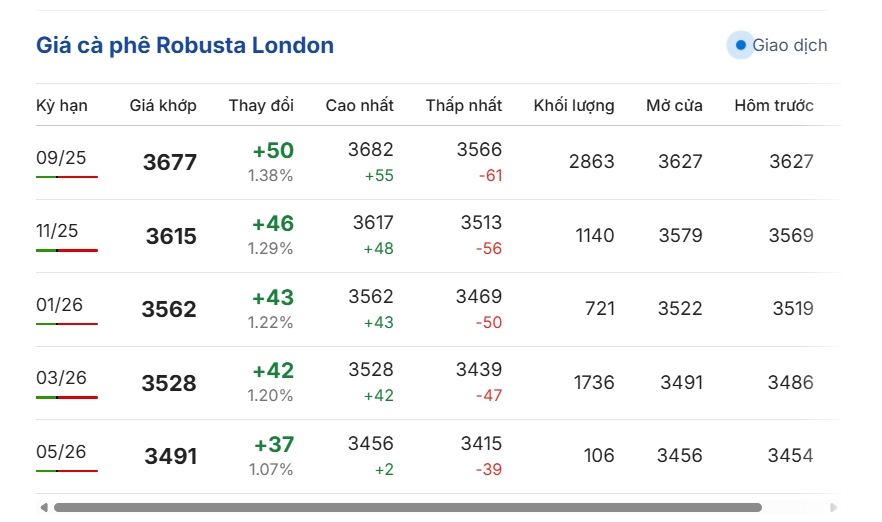
Task: Open the 05/26 contract term
Action: click(61, 452)
